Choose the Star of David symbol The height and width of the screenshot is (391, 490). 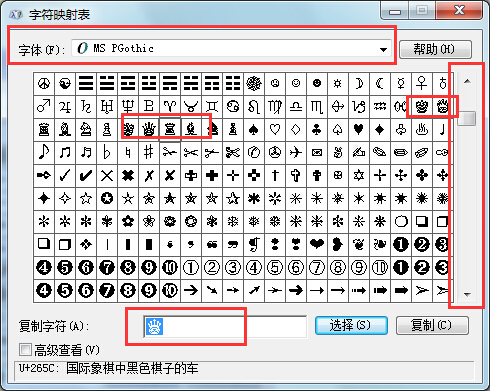click(x=359, y=175)
